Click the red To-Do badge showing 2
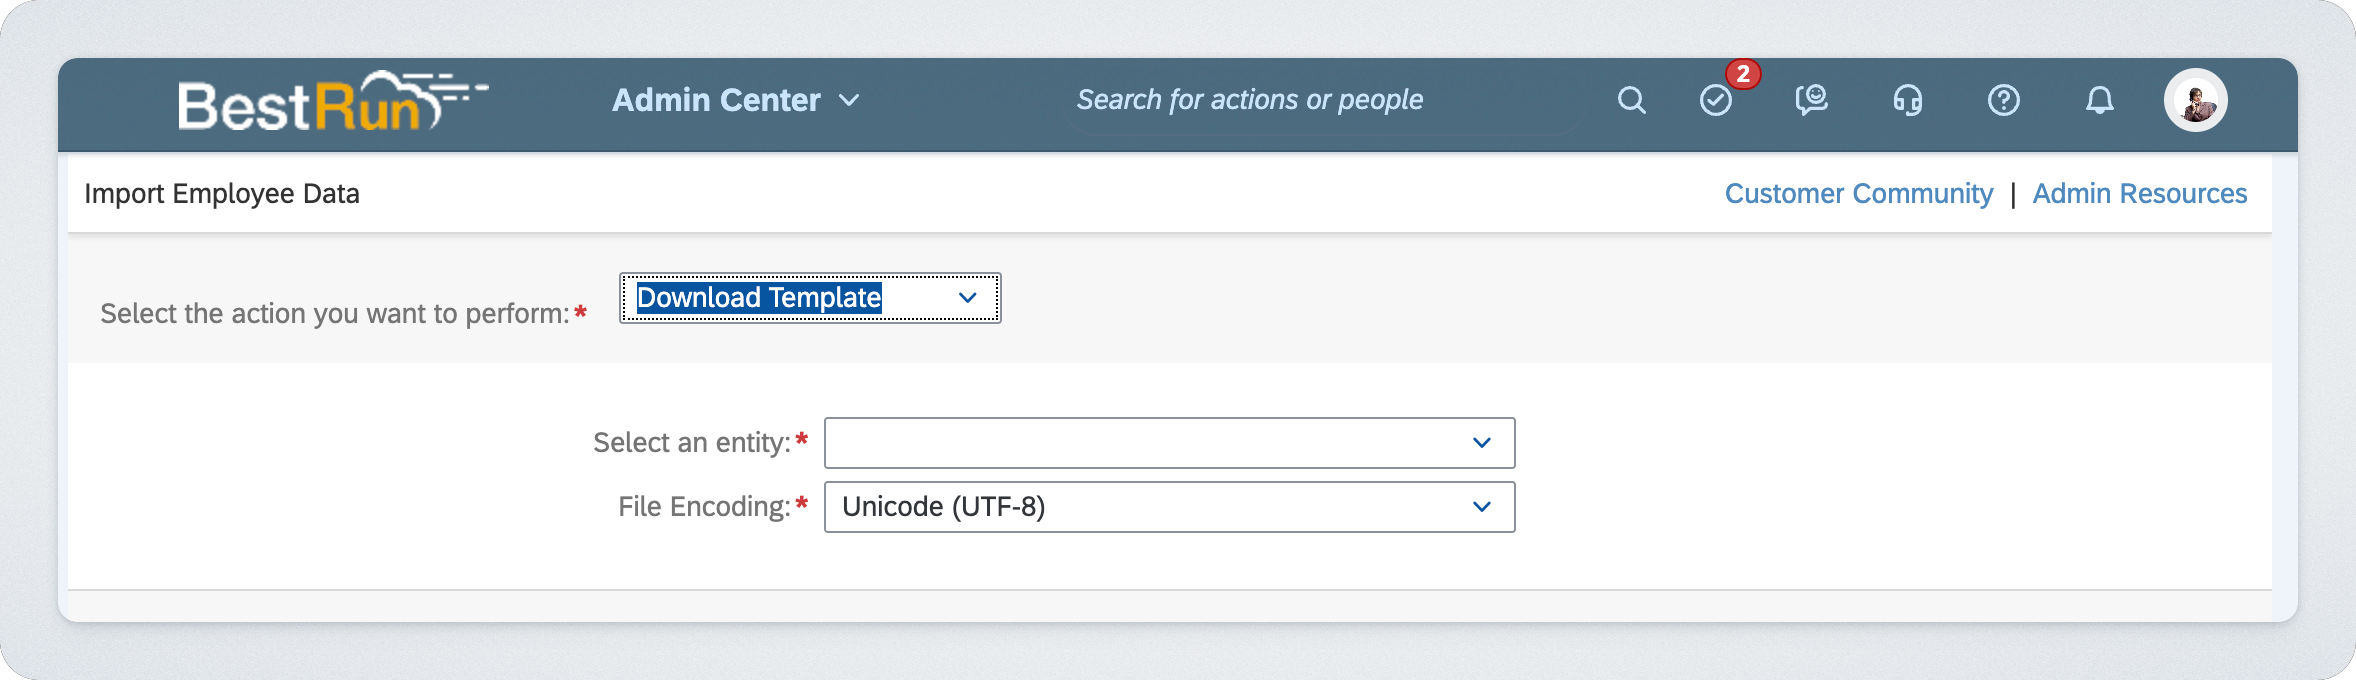The image size is (2356, 680). (1743, 74)
